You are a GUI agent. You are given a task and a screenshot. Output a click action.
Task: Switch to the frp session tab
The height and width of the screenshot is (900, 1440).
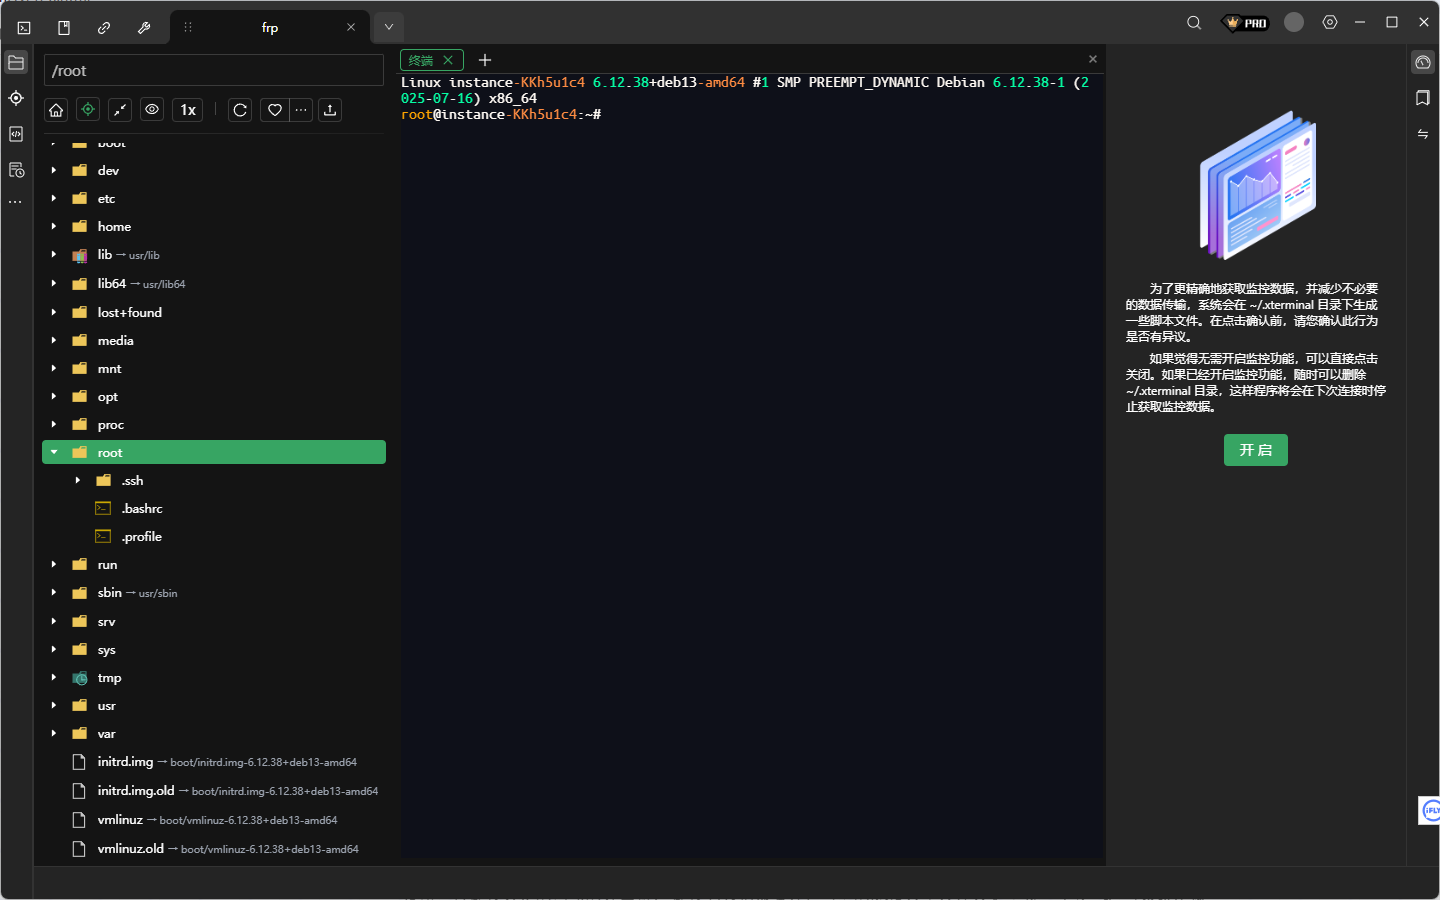[x=270, y=28]
